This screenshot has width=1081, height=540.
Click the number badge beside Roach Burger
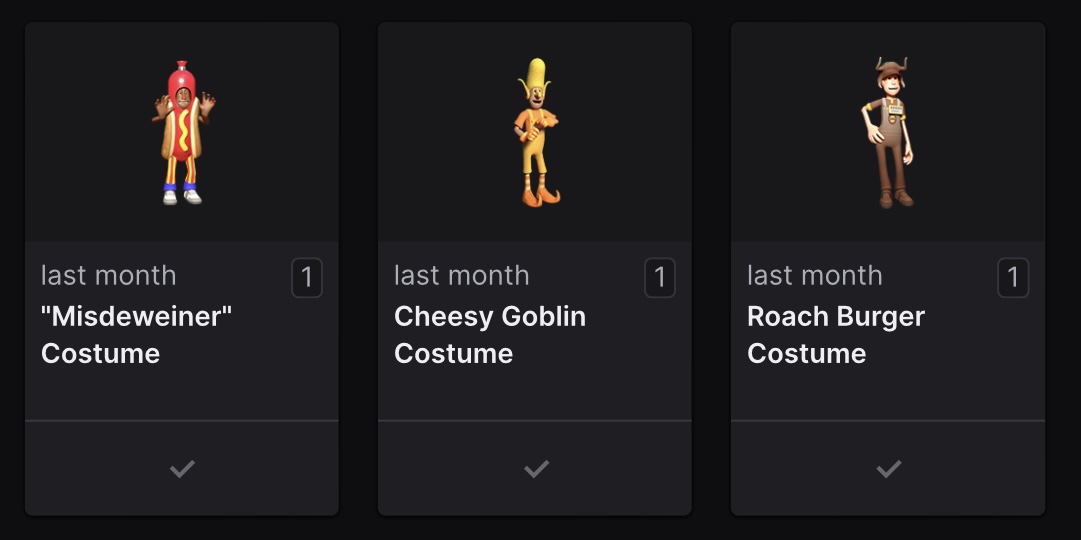[1013, 278]
